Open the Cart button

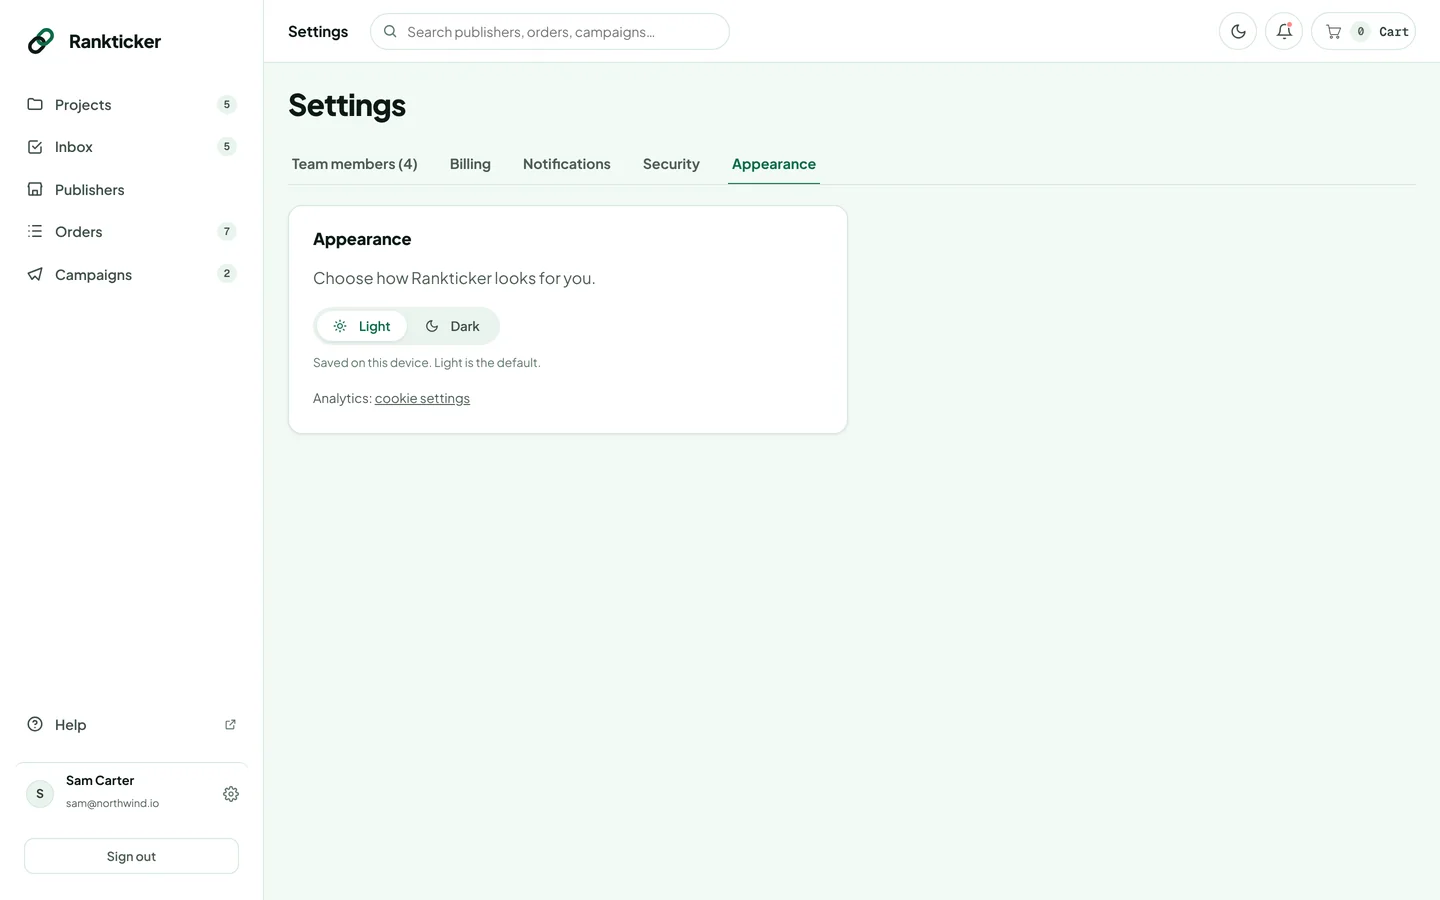click(1364, 32)
